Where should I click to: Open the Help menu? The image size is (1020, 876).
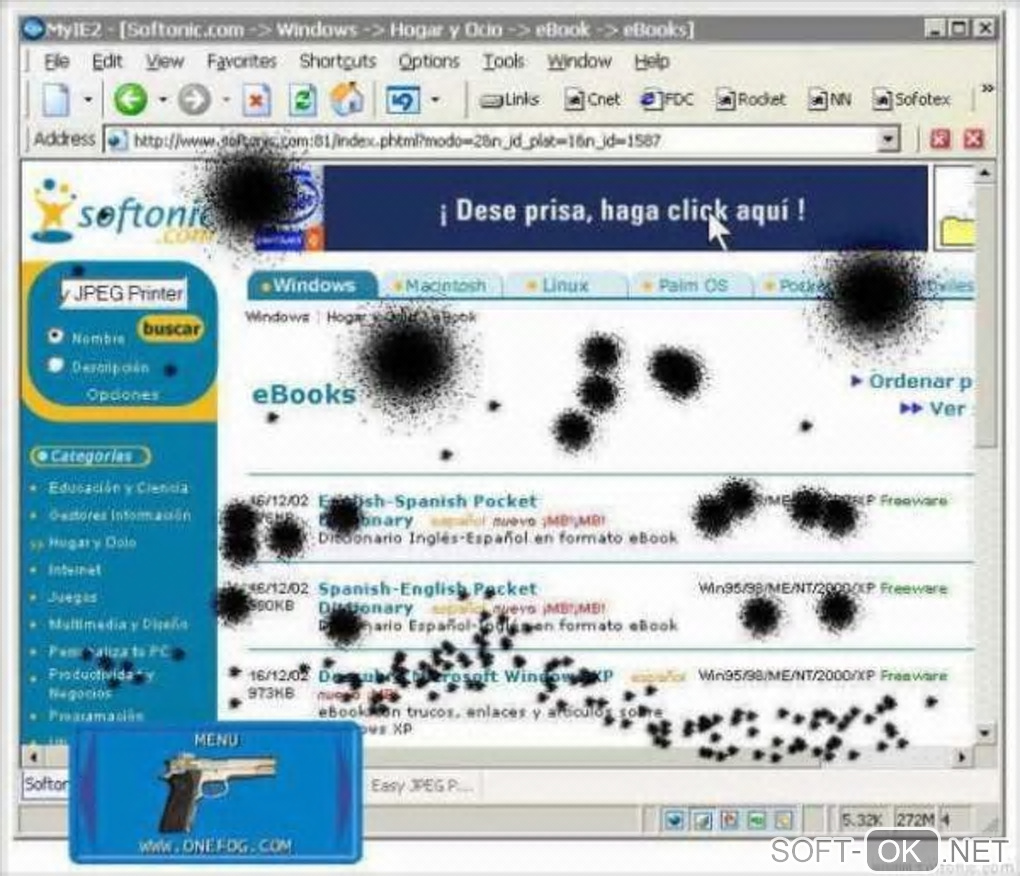click(652, 61)
